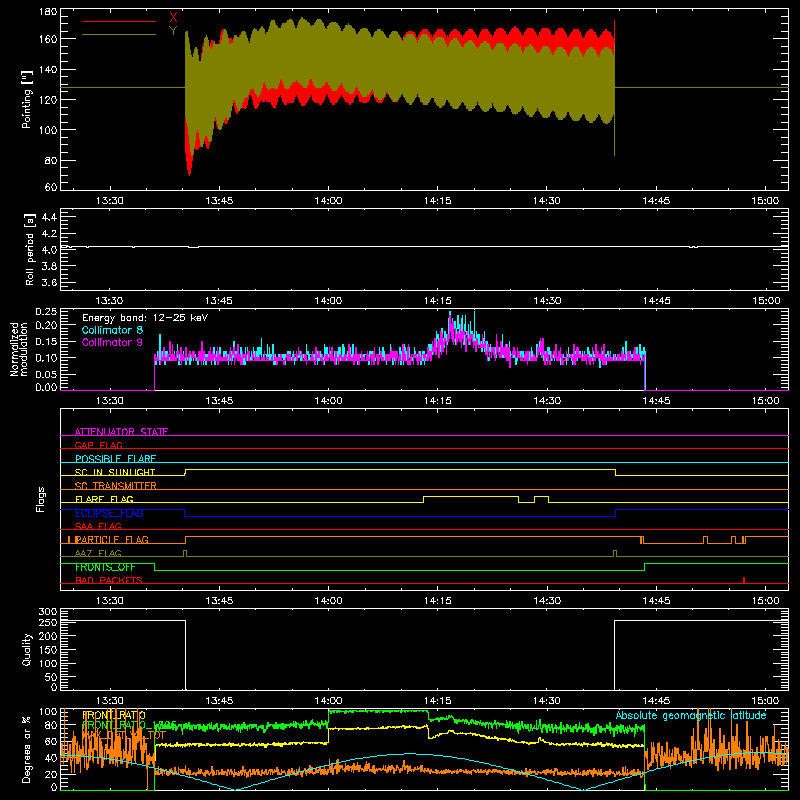Click the 15:00 time label under Quality plot
800x800 pixels.
pos(765,701)
